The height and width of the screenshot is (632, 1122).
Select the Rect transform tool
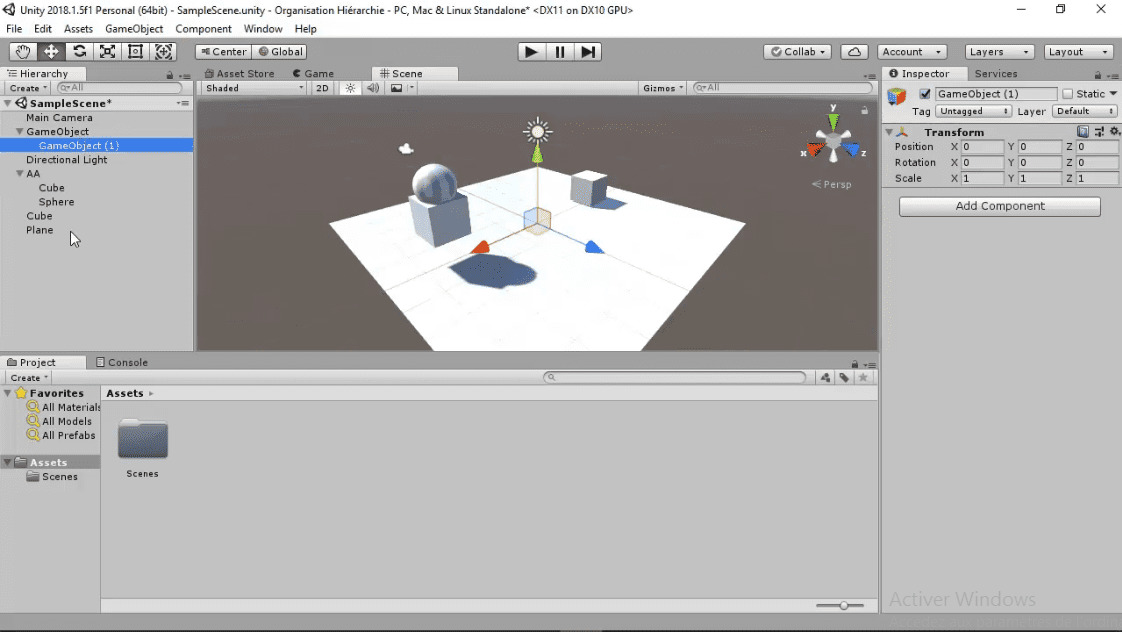click(x=136, y=51)
